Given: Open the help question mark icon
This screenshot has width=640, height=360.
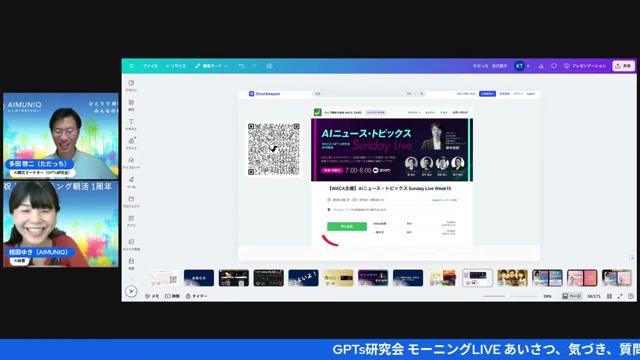Looking at the screenshot, I should click(631, 296).
